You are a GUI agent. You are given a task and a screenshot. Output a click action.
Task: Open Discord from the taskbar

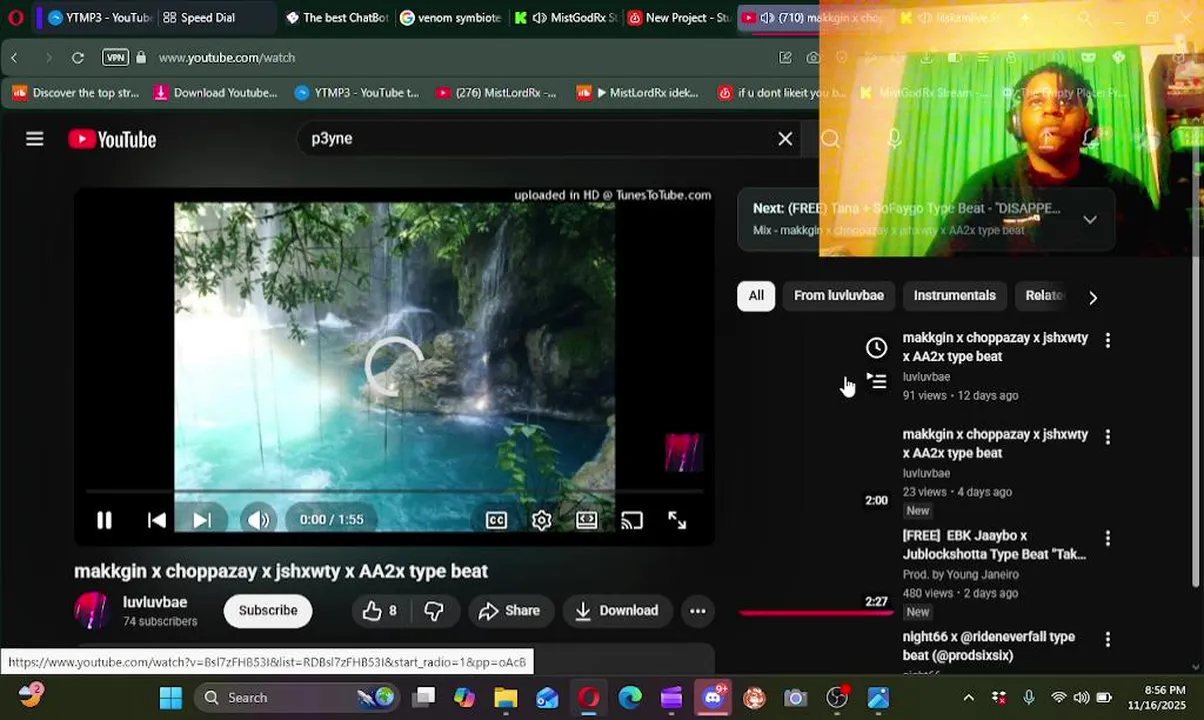click(713, 698)
